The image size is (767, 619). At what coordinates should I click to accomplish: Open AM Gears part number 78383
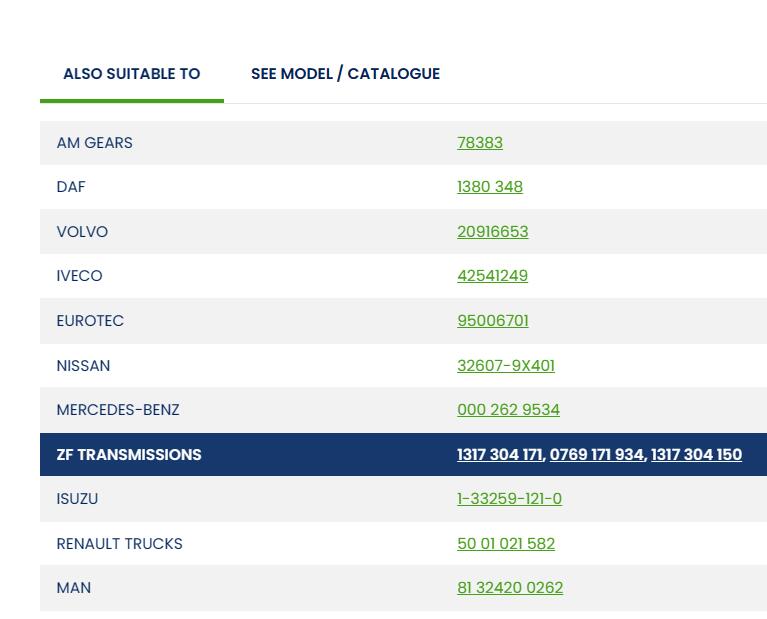click(480, 143)
